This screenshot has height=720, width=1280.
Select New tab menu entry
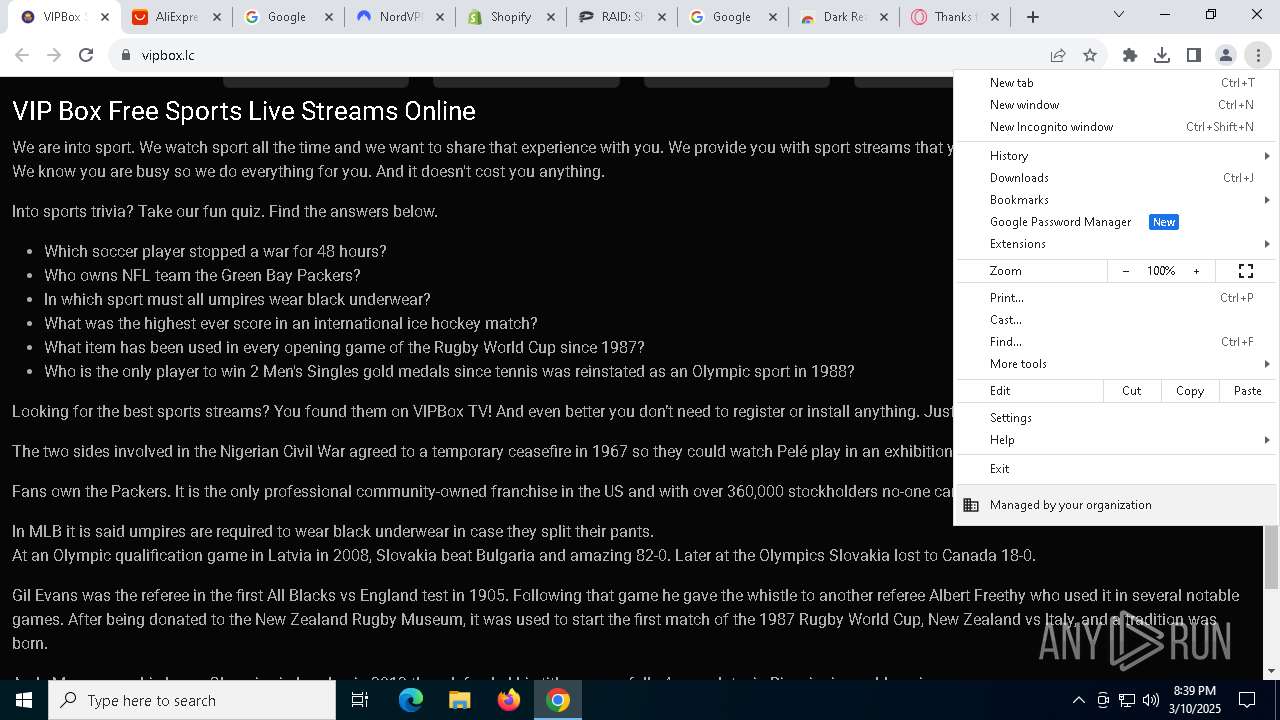1117,83
